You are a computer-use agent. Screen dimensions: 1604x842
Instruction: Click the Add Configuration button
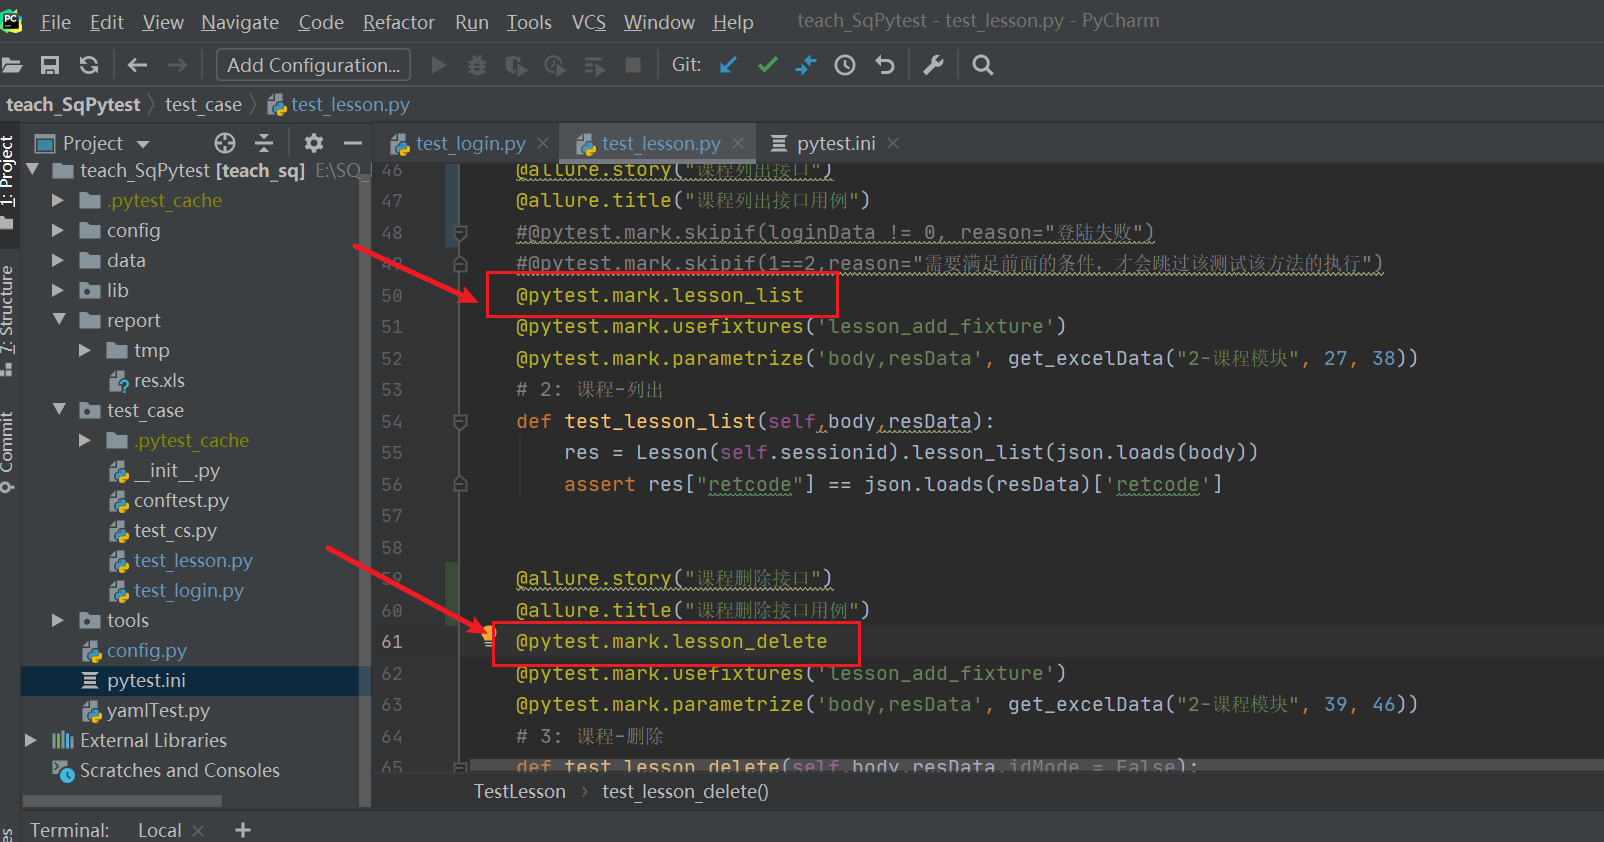pyautogui.click(x=313, y=65)
